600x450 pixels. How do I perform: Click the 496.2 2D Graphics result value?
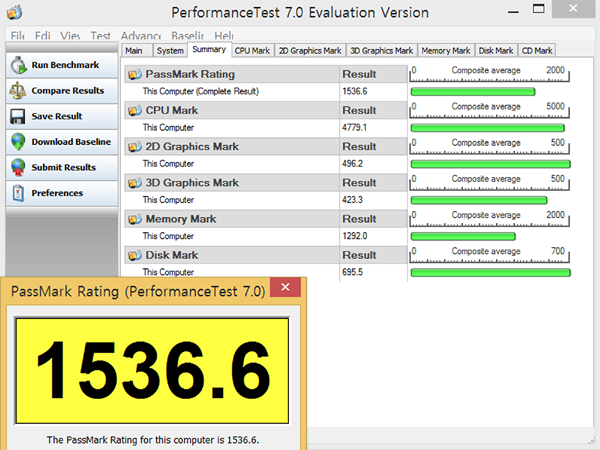pyautogui.click(x=352, y=164)
